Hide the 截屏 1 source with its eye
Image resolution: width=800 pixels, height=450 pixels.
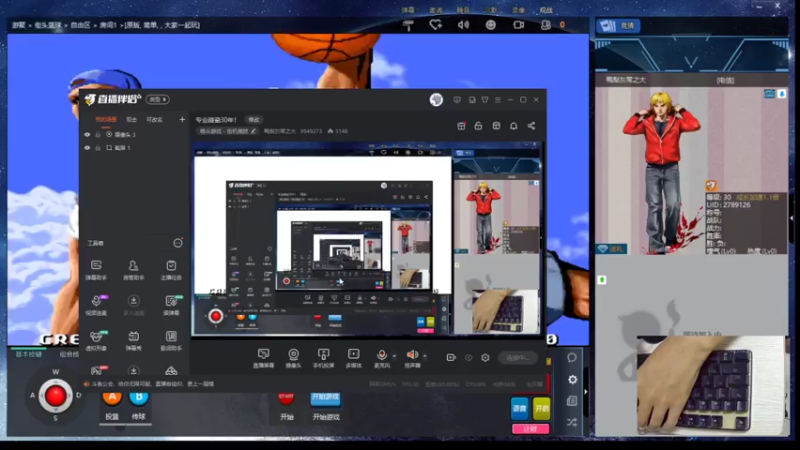coord(87,147)
